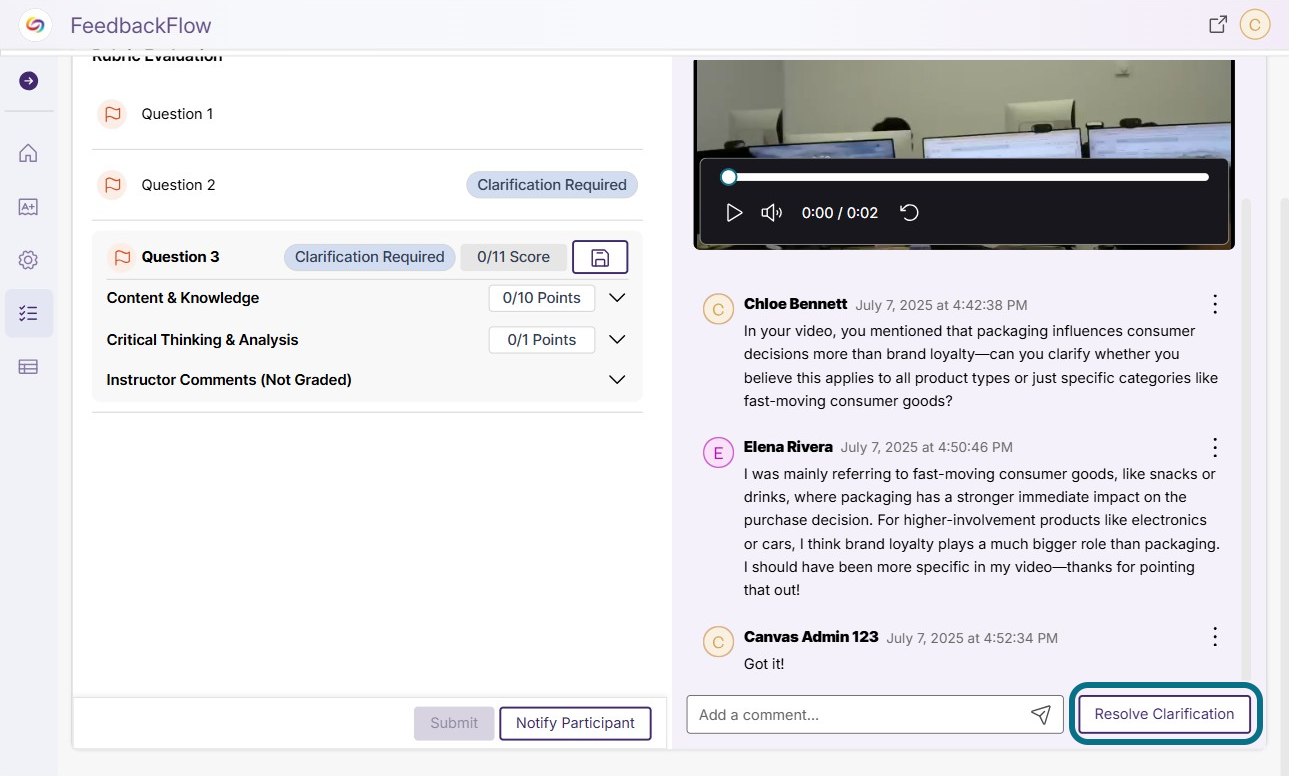Focus the Add a comment field
1289x776 pixels.
pyautogui.click(x=875, y=714)
